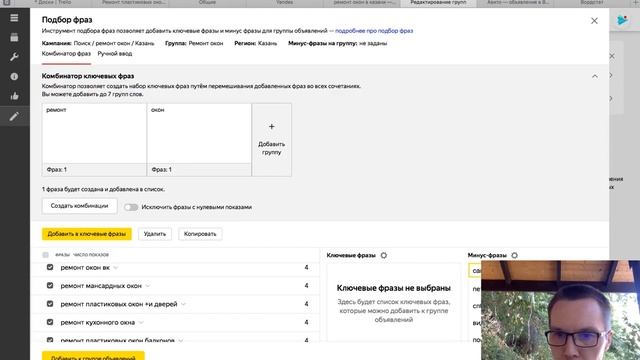The image size is (640, 360).
Task: Click the Ключевые фразы не выбраны message
Action: click(393, 288)
